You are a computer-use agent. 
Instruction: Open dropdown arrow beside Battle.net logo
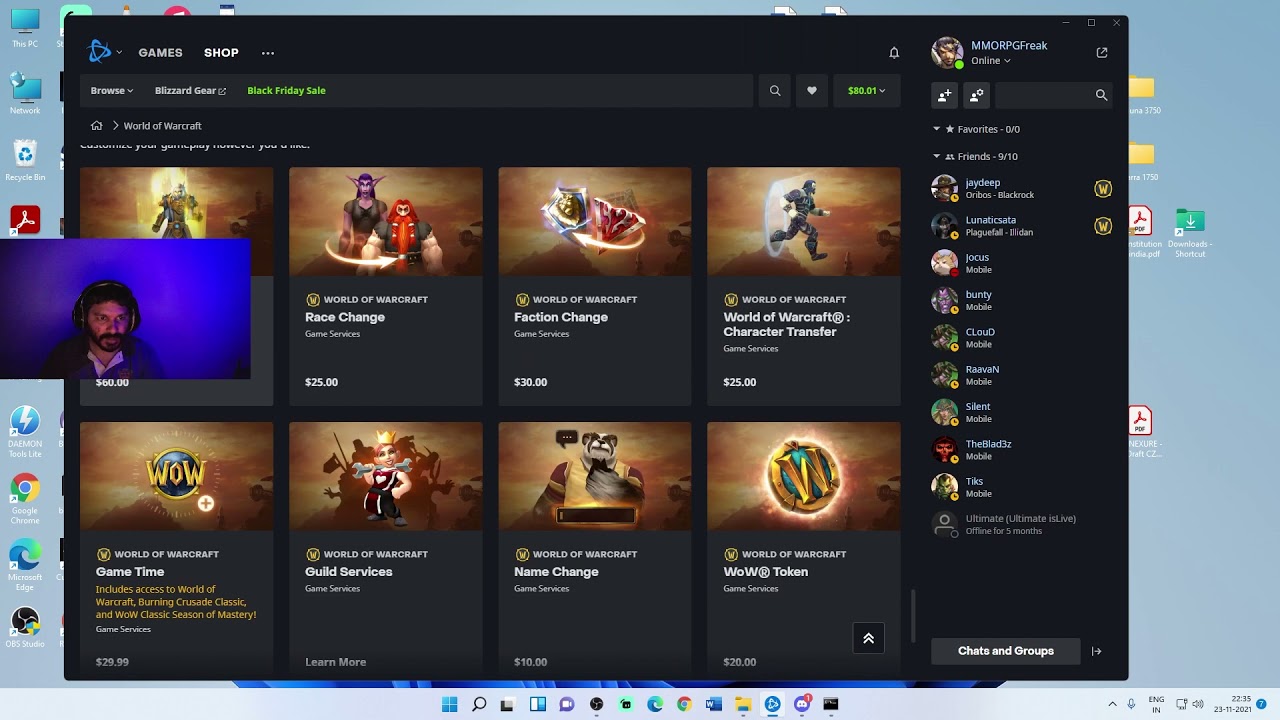click(119, 52)
